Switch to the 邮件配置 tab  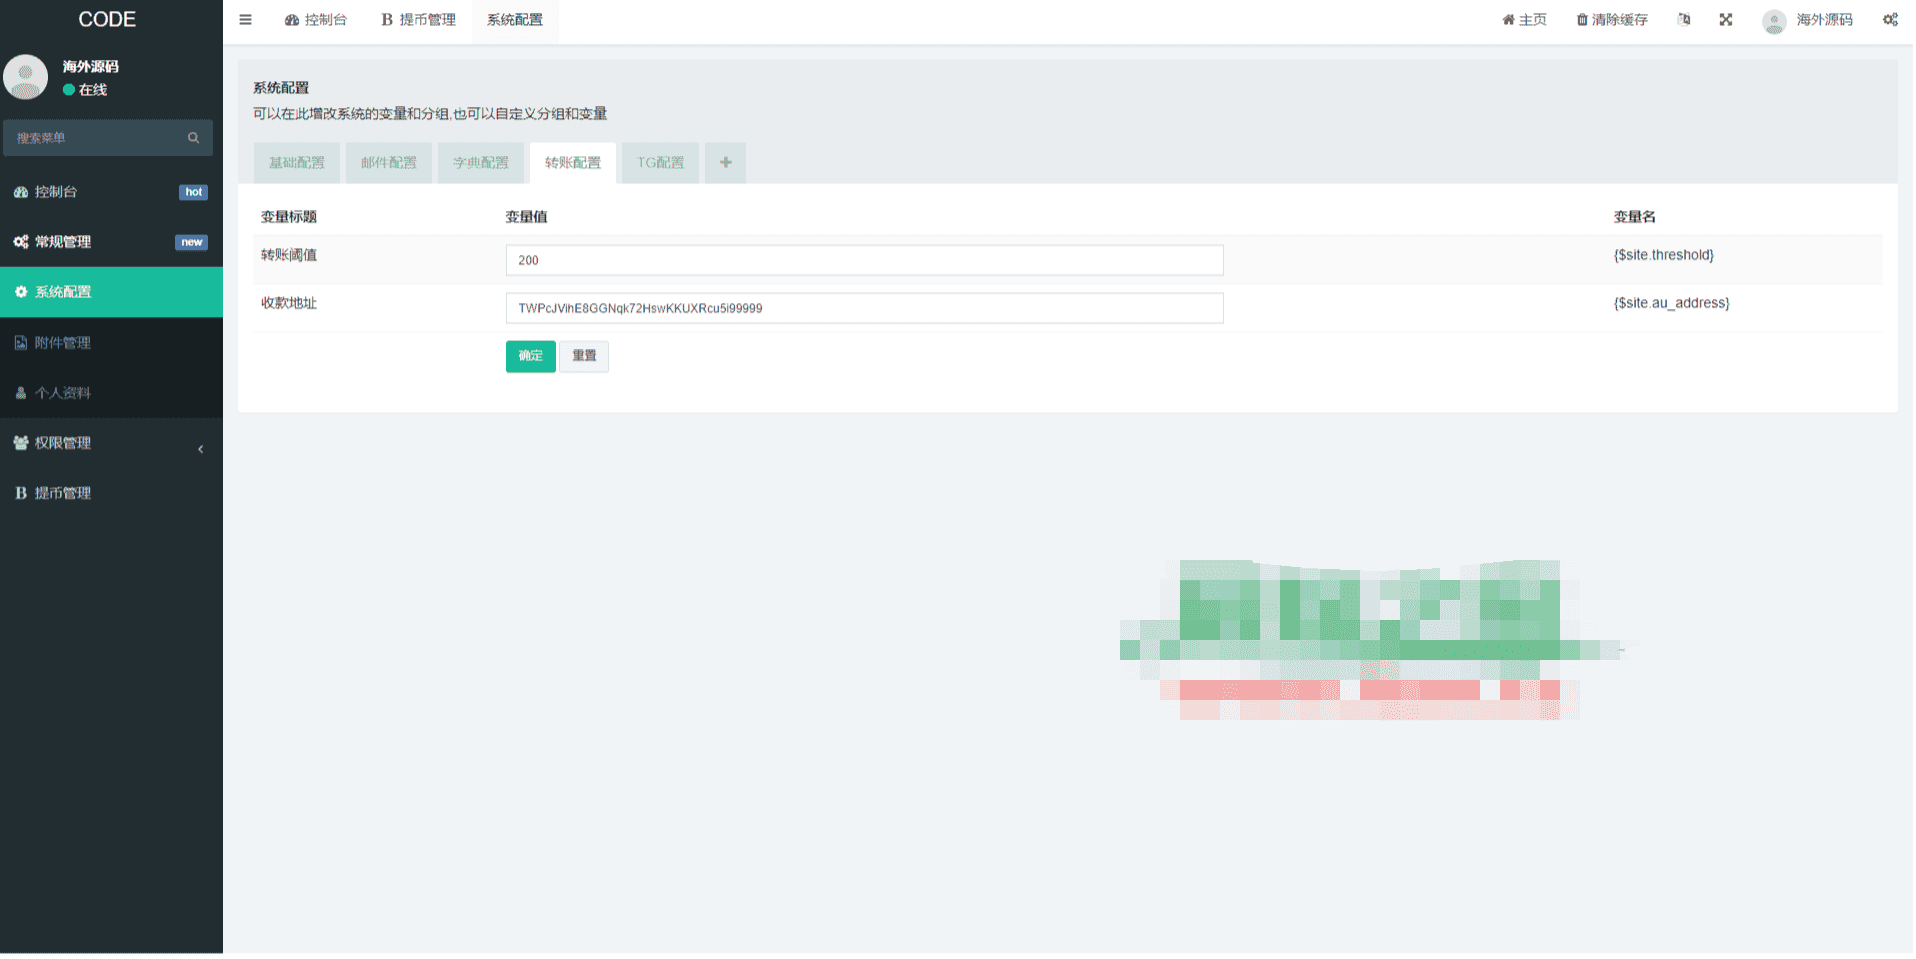coord(389,163)
